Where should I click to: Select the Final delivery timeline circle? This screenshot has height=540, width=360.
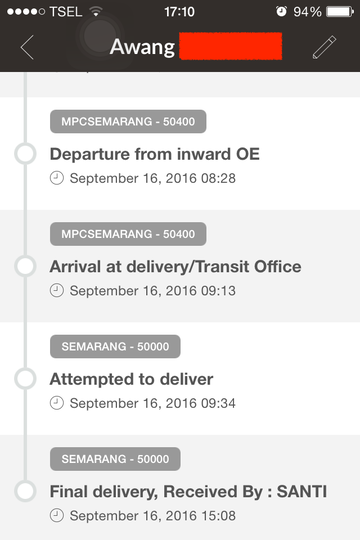click(x=25, y=491)
